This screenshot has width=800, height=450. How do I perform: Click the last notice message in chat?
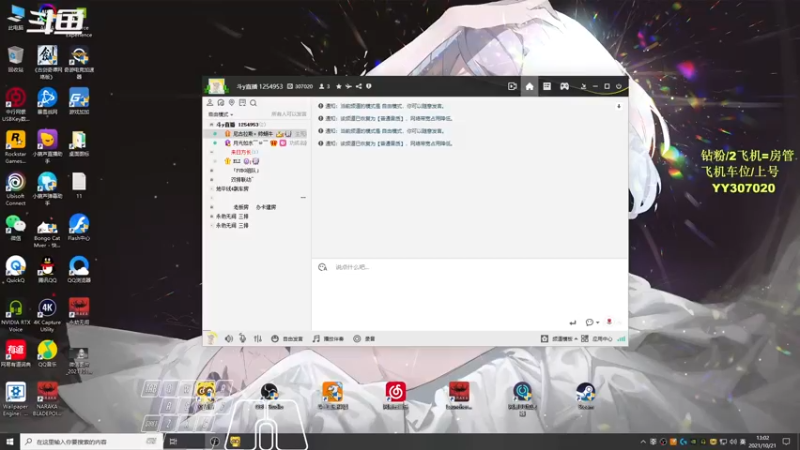point(386,143)
